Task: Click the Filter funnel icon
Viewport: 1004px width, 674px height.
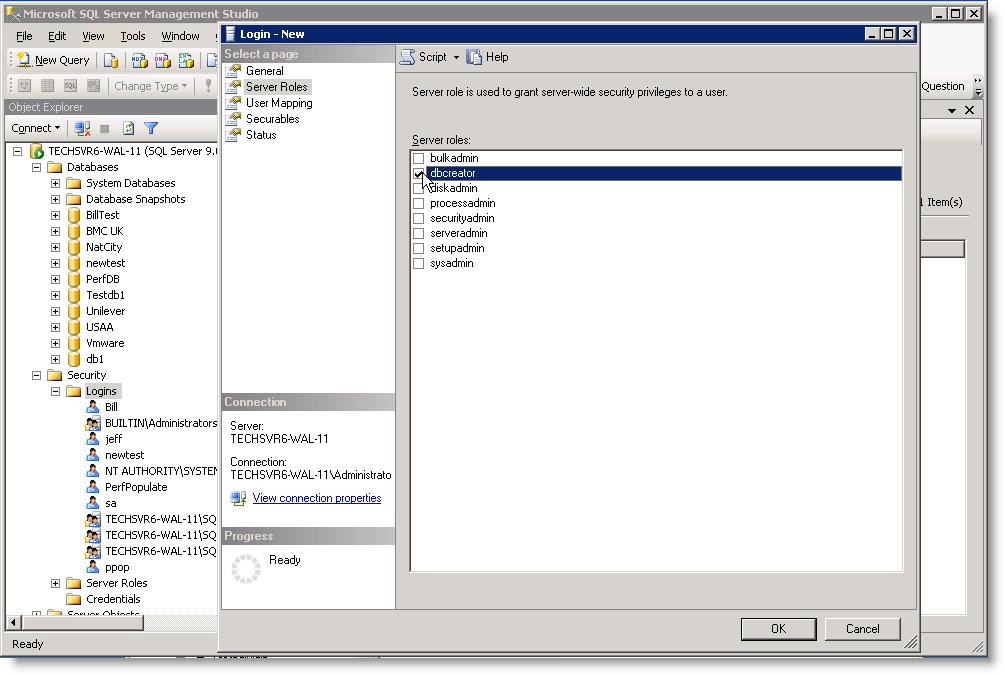Action: (x=151, y=128)
